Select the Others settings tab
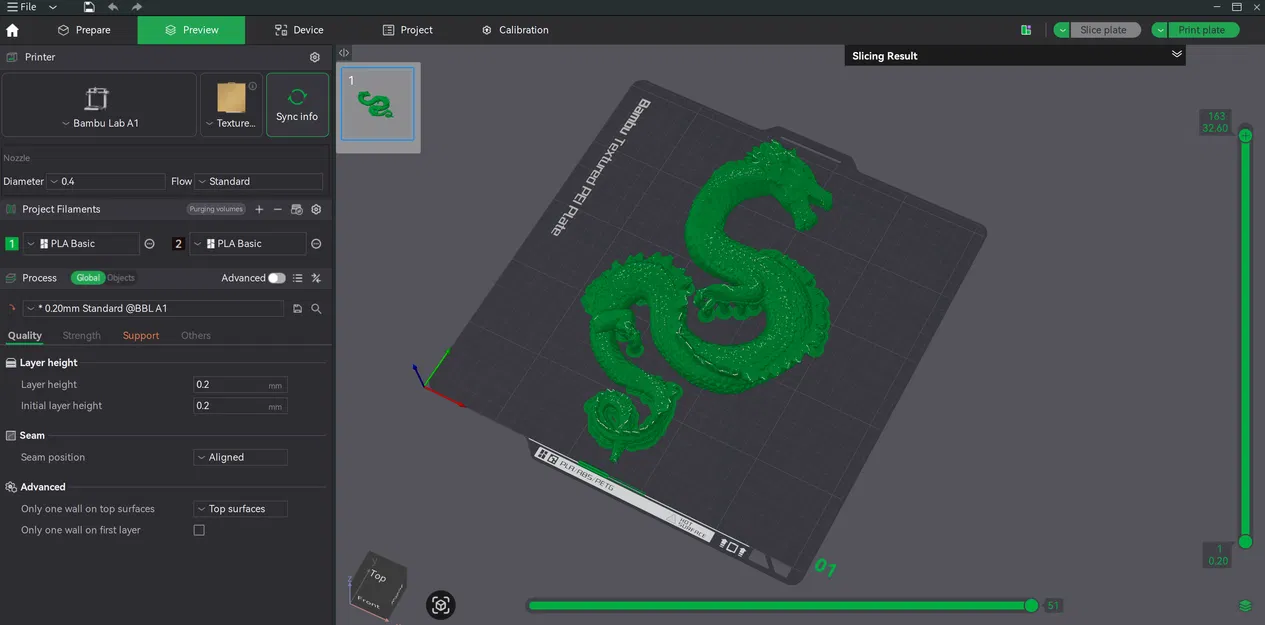 [x=196, y=336]
